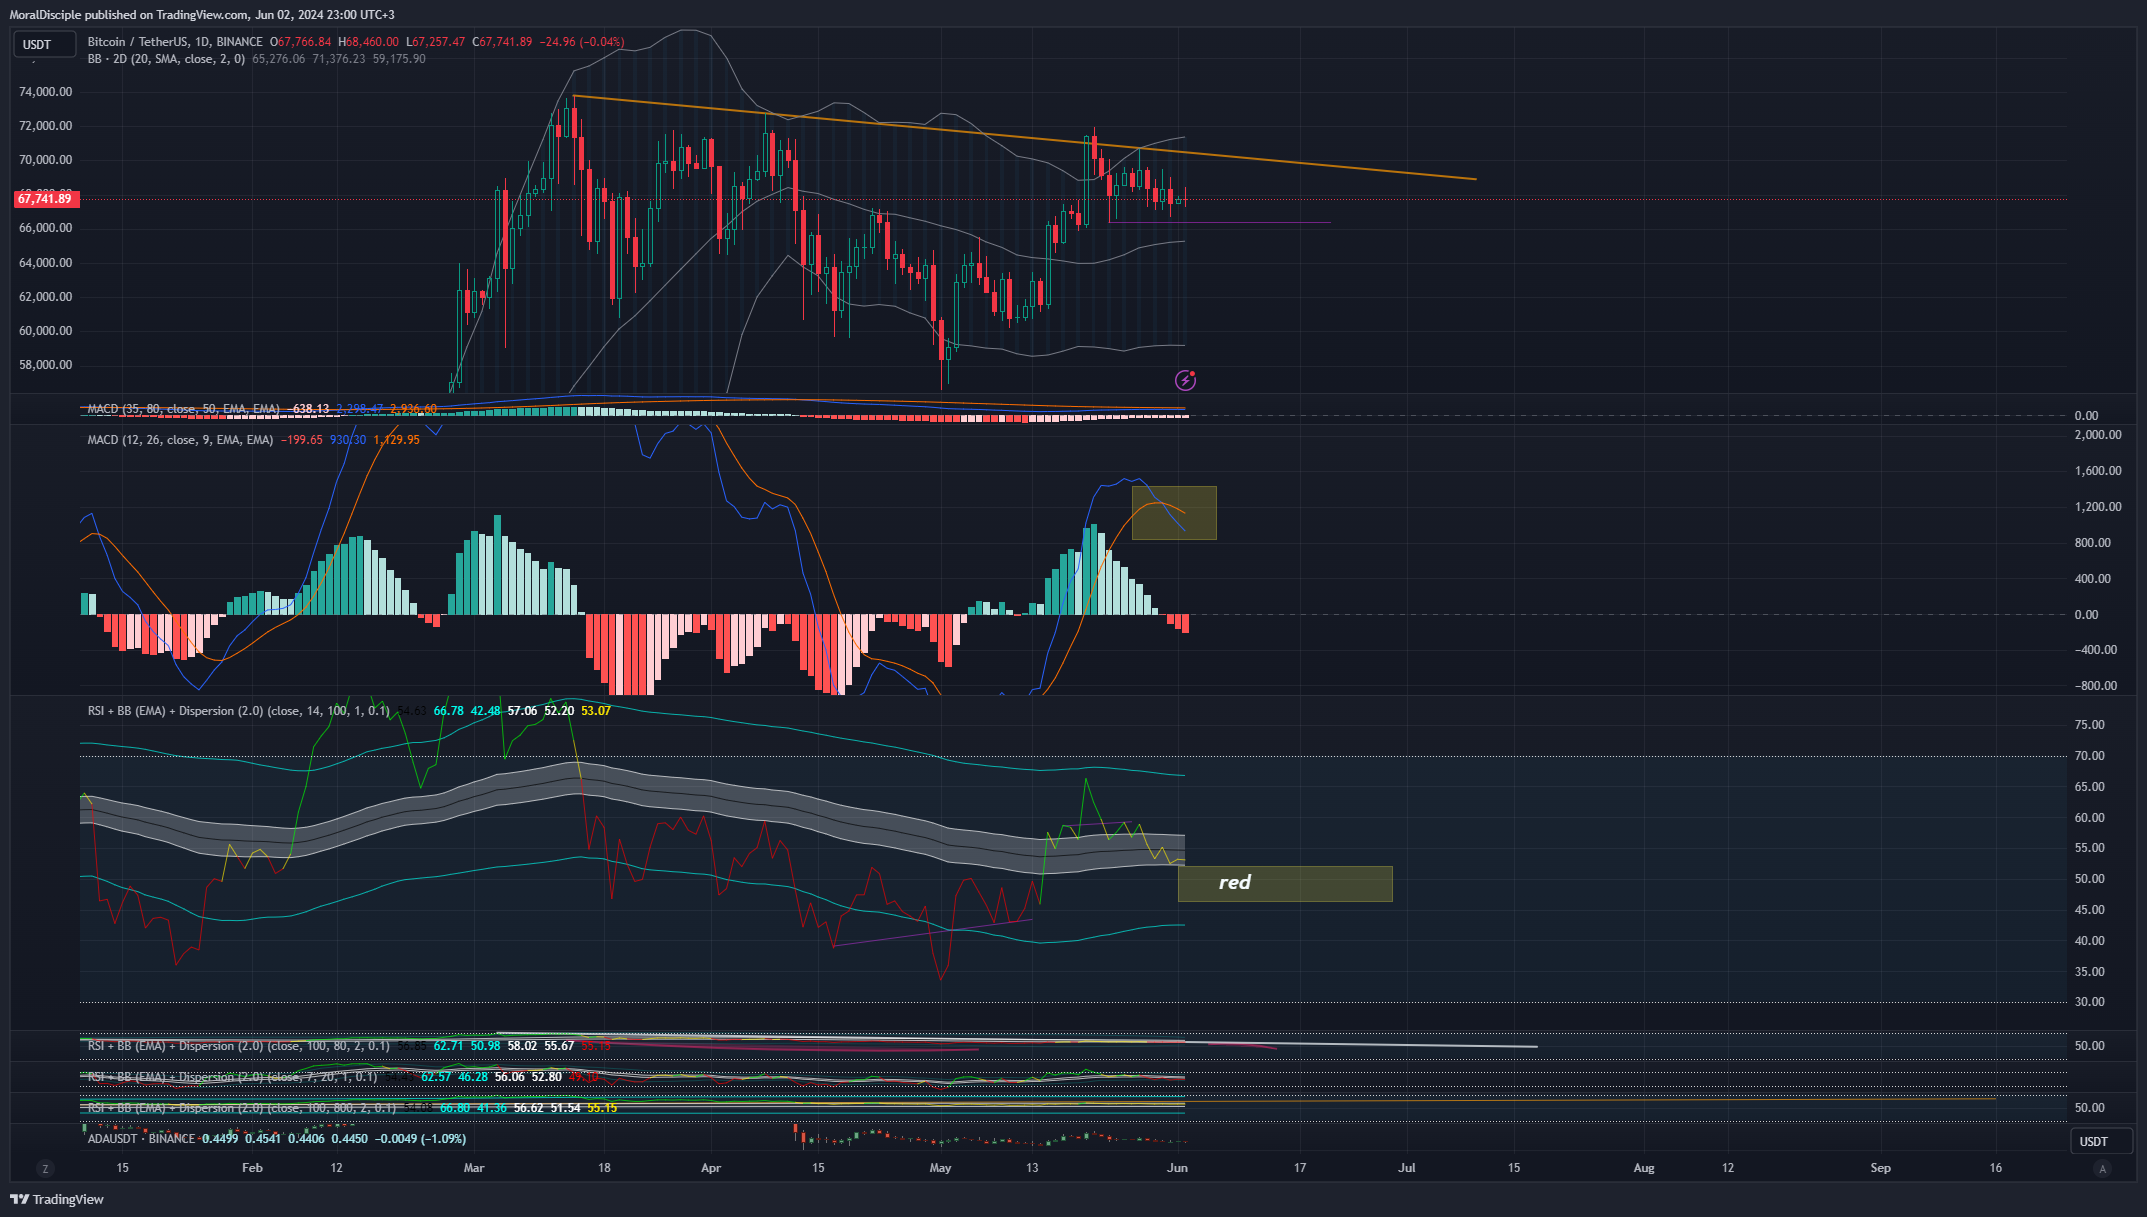
Task: Click the Jul label on the time axis
Action: (x=1407, y=1168)
